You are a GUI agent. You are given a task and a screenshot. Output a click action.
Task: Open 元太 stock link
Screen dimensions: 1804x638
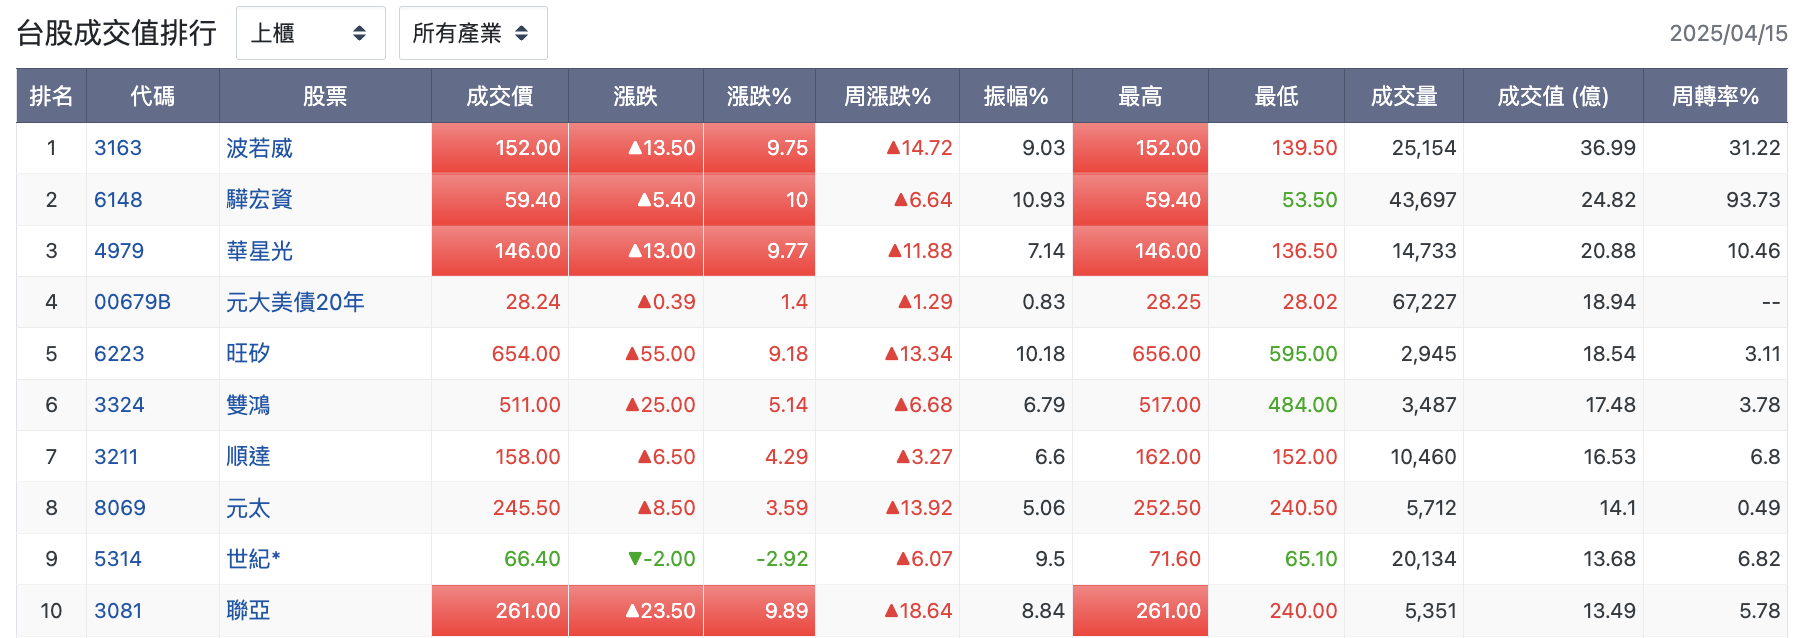pos(248,508)
